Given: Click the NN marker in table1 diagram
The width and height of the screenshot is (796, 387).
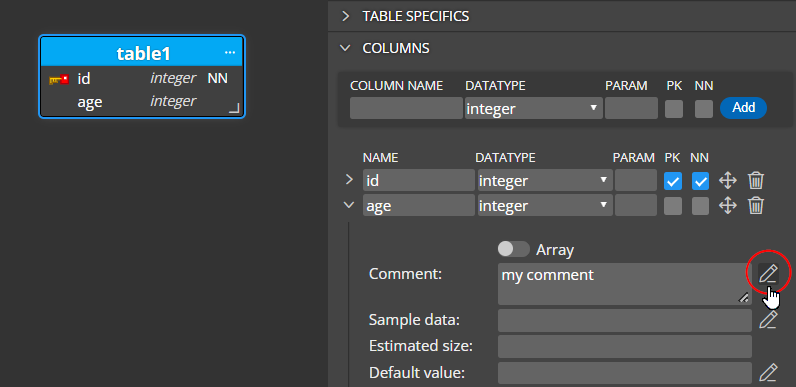Looking at the screenshot, I should click(x=217, y=78).
